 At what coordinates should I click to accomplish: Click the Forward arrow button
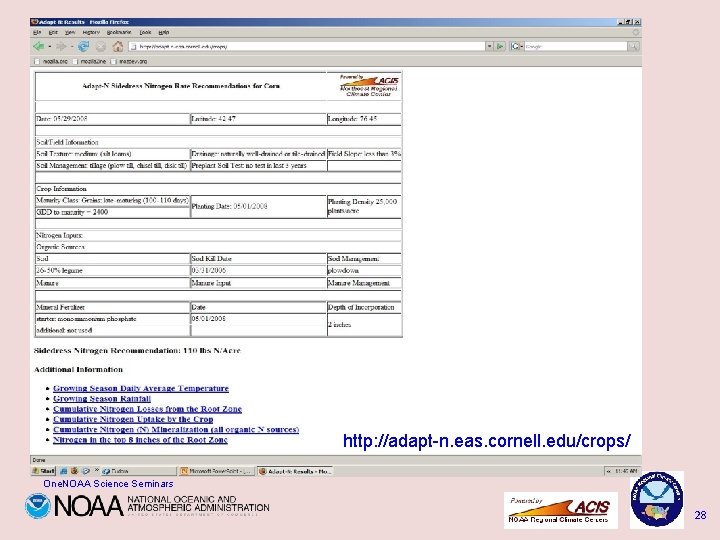tap(61, 46)
